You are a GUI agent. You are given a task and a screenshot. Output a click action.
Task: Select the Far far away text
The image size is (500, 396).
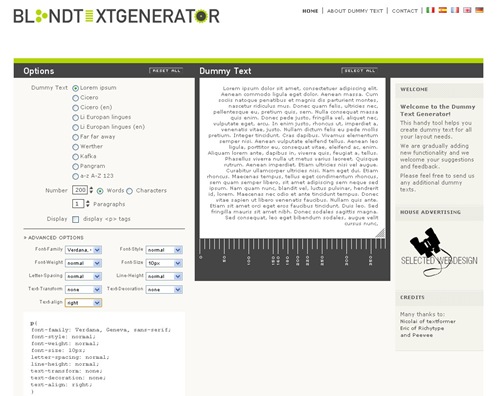76,137
